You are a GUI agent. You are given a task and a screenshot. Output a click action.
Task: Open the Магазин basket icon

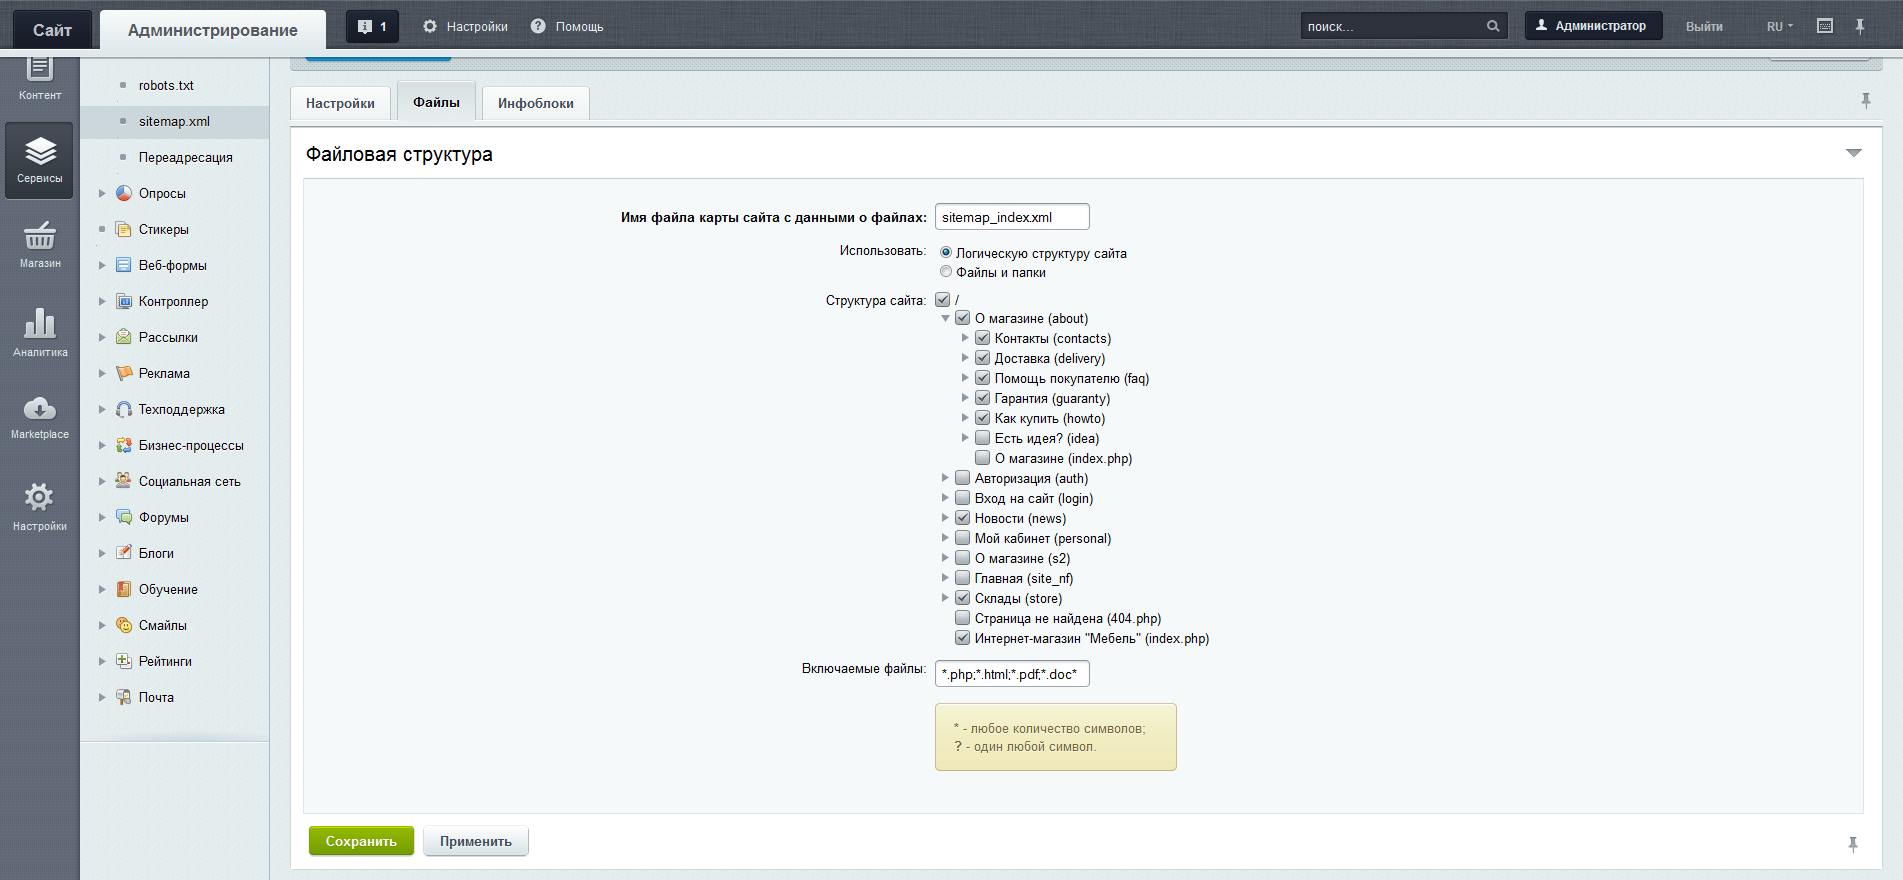pyautogui.click(x=40, y=236)
